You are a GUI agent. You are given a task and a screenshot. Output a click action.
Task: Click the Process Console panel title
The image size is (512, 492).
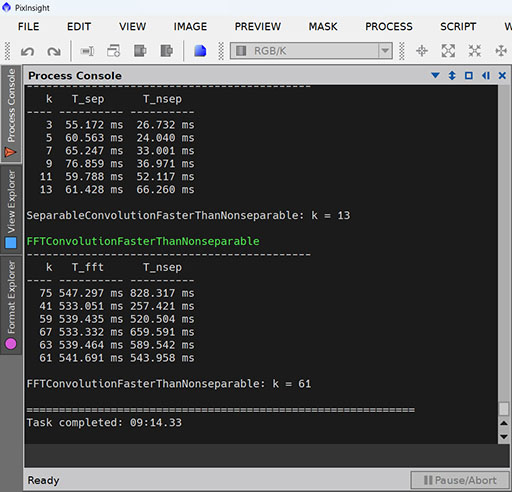point(75,76)
